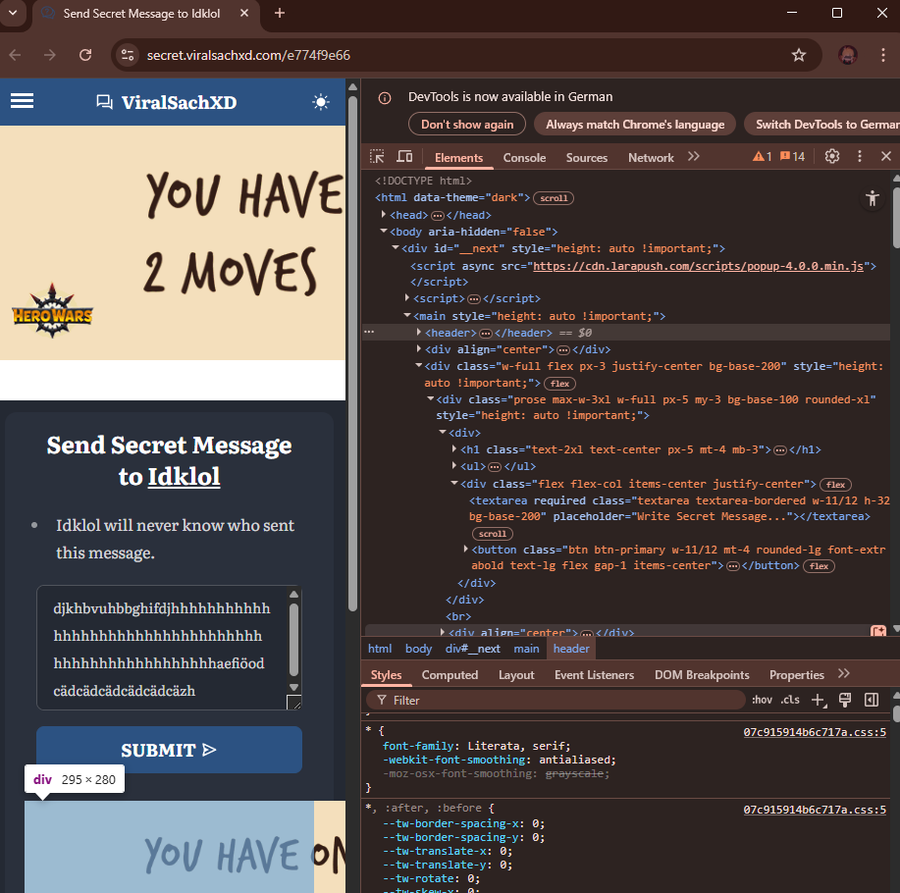Image resolution: width=900 pixels, height=893 pixels.
Task: Collapse the main element node
Action: [x=407, y=316]
